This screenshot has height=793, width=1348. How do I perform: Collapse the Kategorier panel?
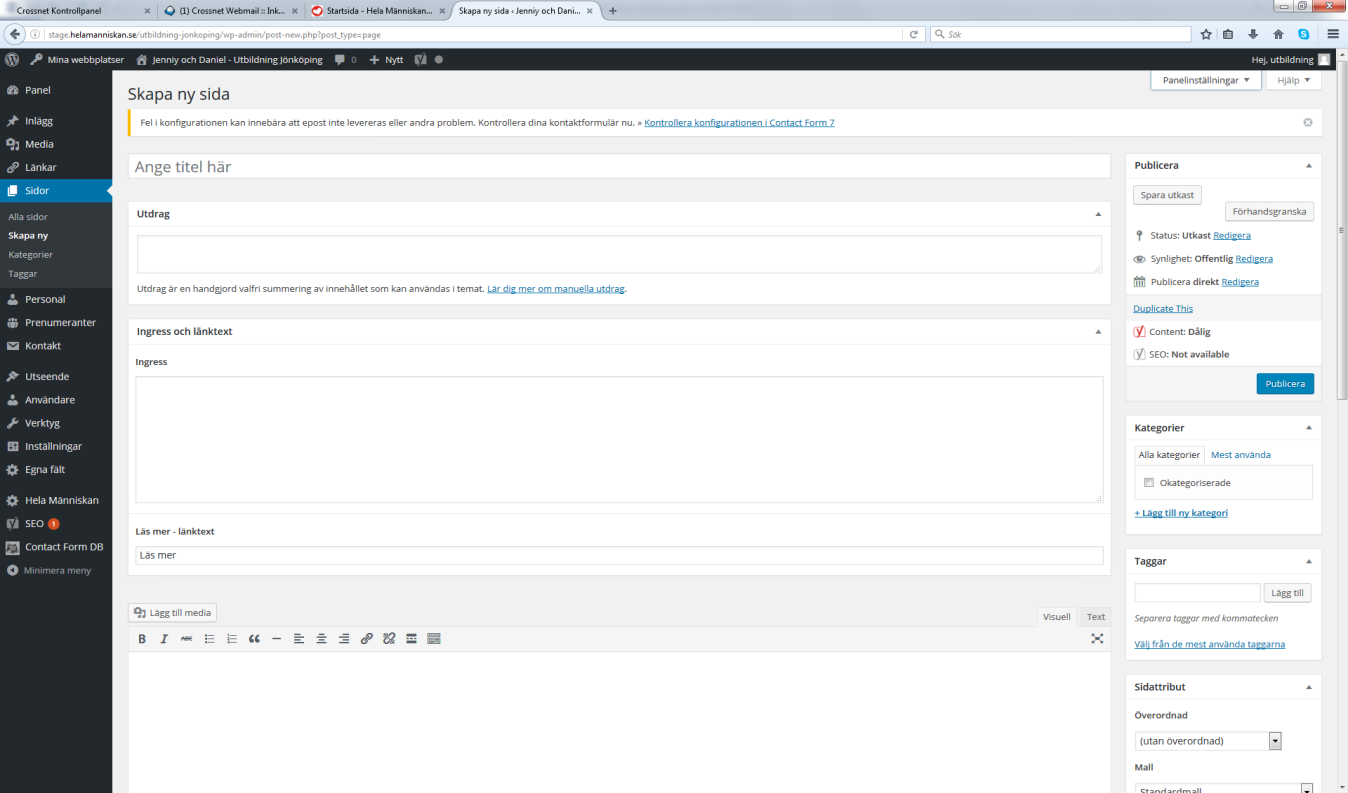point(1309,428)
